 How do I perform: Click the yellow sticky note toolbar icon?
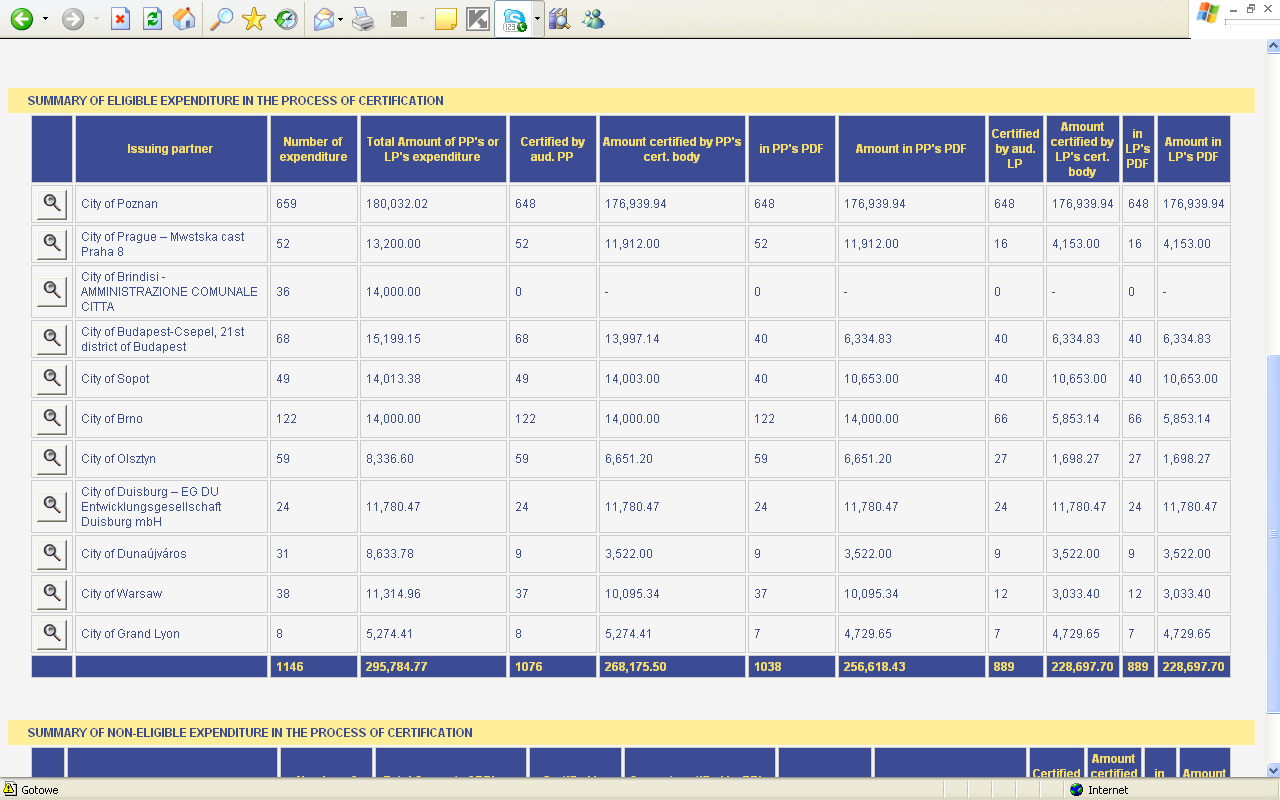click(446, 19)
